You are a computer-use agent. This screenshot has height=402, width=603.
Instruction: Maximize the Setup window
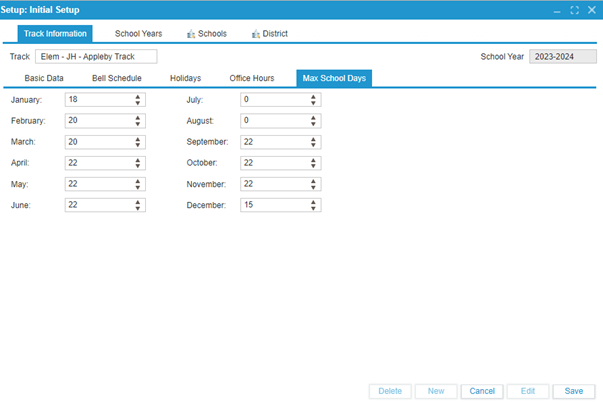(574, 10)
